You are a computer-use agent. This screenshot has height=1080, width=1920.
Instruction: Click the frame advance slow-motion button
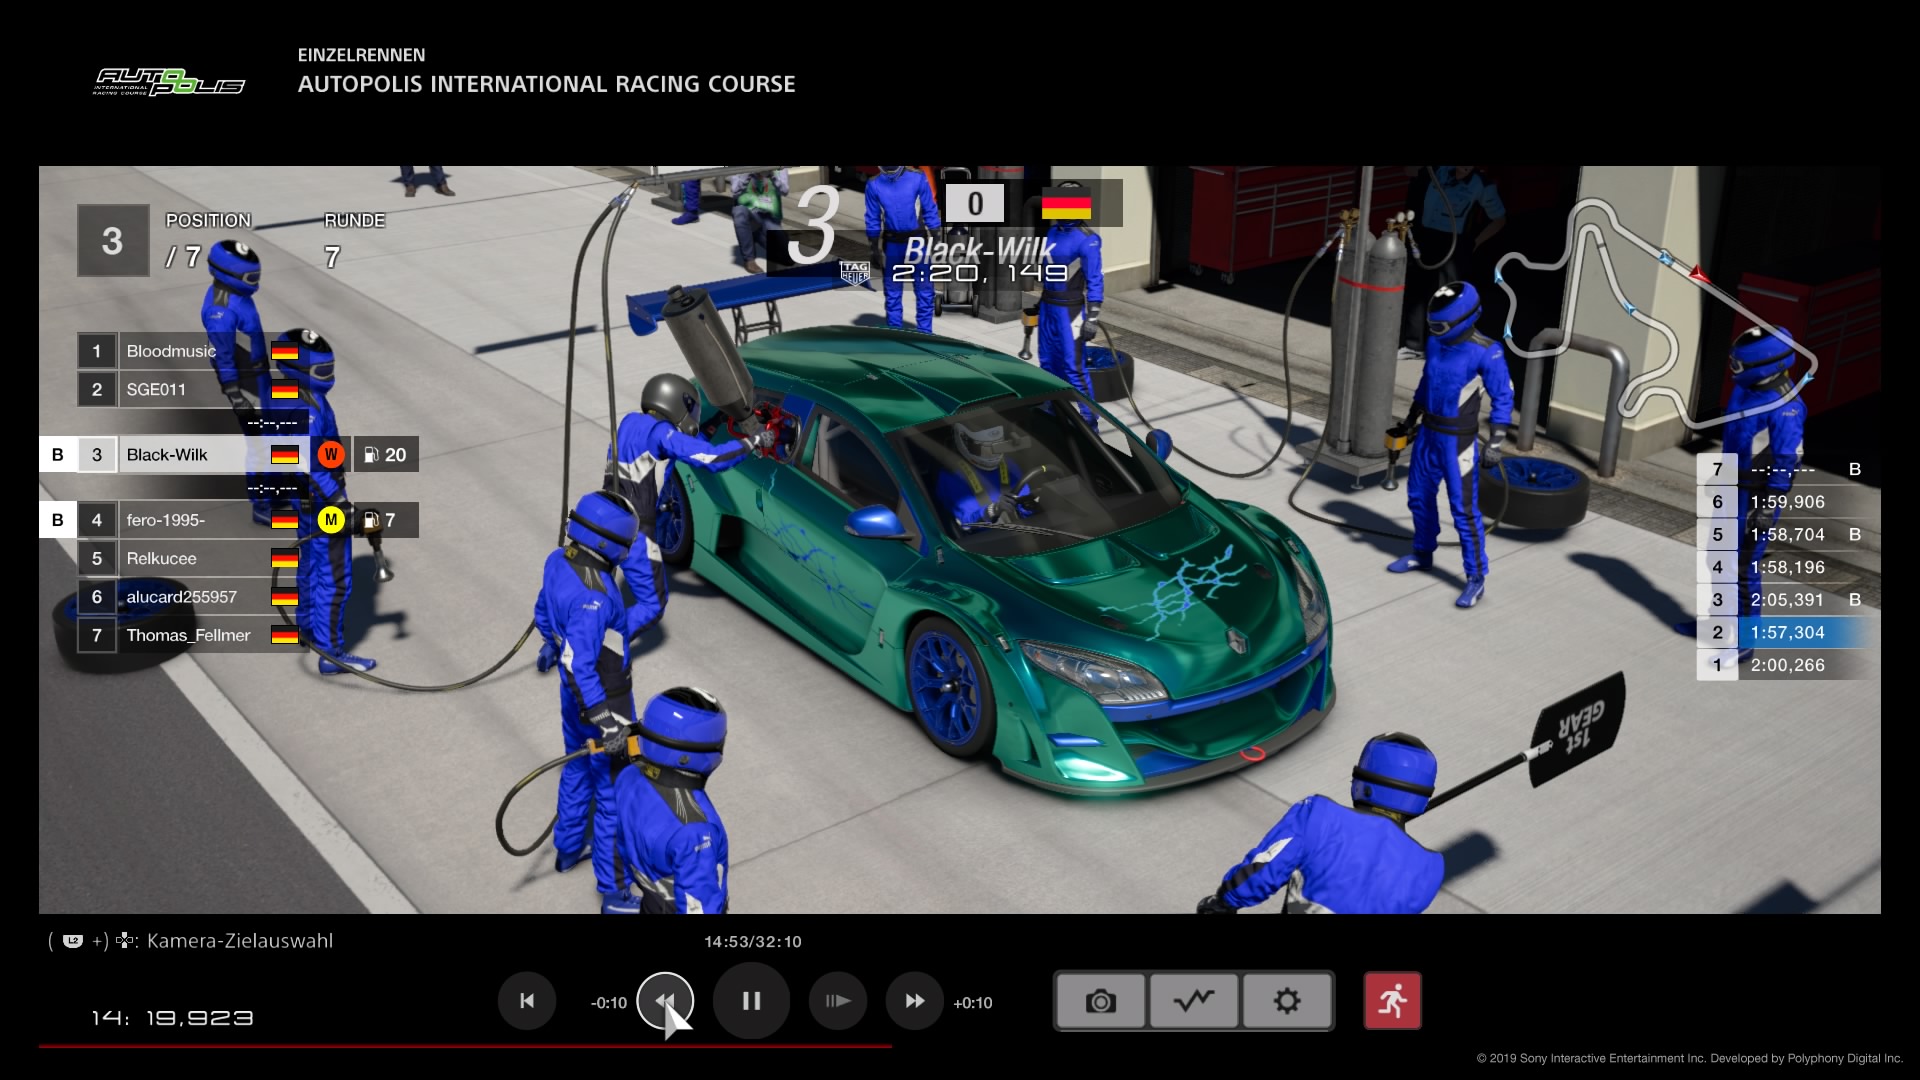tap(838, 1001)
